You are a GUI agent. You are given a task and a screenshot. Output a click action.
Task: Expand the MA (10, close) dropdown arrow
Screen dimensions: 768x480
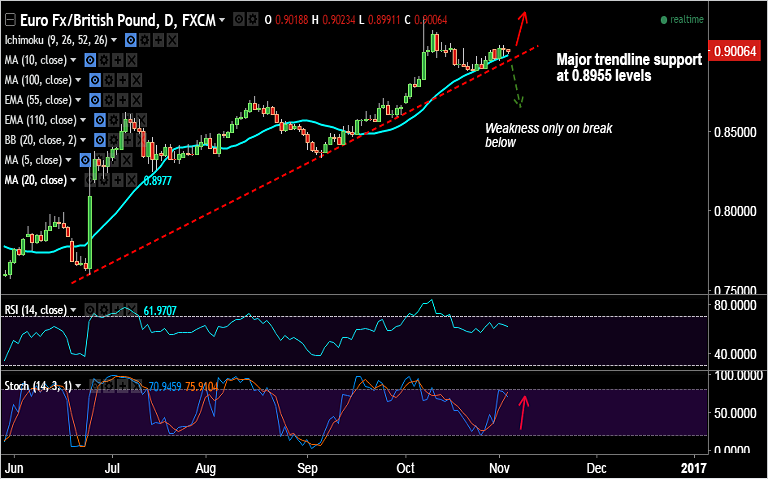[73, 60]
